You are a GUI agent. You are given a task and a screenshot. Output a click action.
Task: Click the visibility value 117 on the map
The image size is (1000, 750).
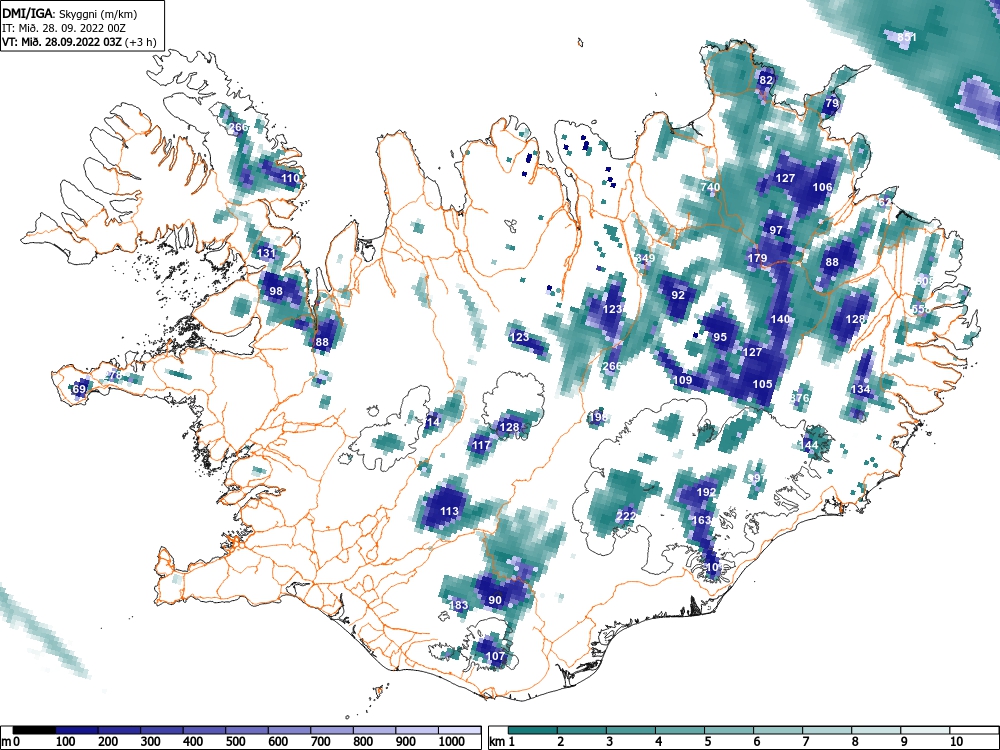(481, 445)
